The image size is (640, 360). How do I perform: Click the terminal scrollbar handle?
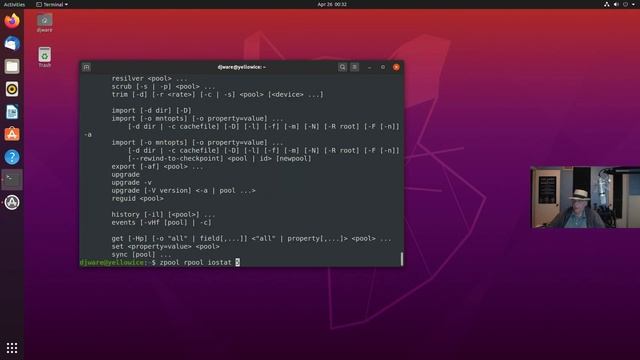[402, 259]
